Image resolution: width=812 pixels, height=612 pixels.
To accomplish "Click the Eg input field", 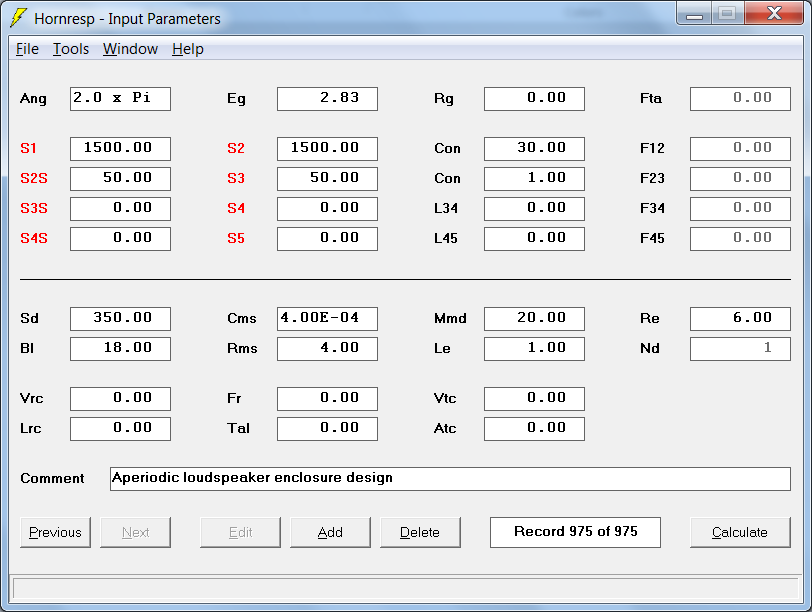I will click(x=327, y=99).
